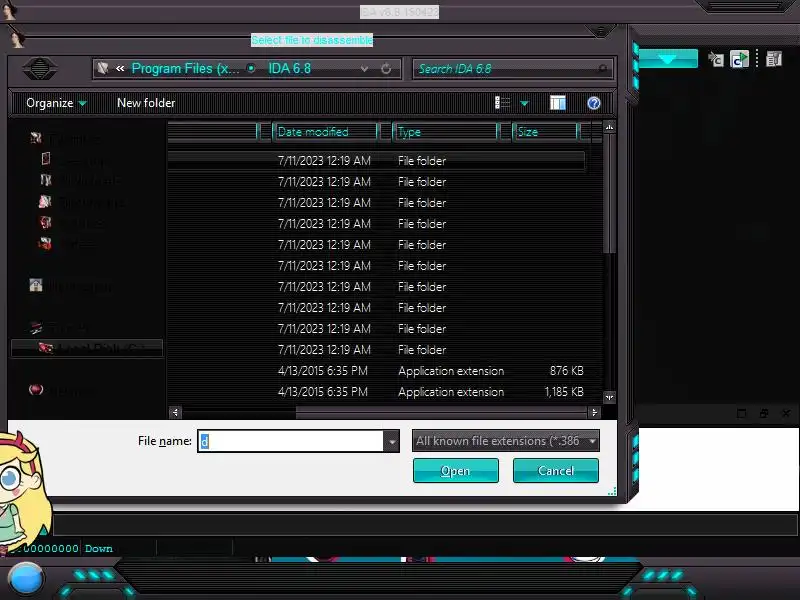This screenshot has height=600, width=800.
Task: Sort by the Type column header
Action: [445, 132]
